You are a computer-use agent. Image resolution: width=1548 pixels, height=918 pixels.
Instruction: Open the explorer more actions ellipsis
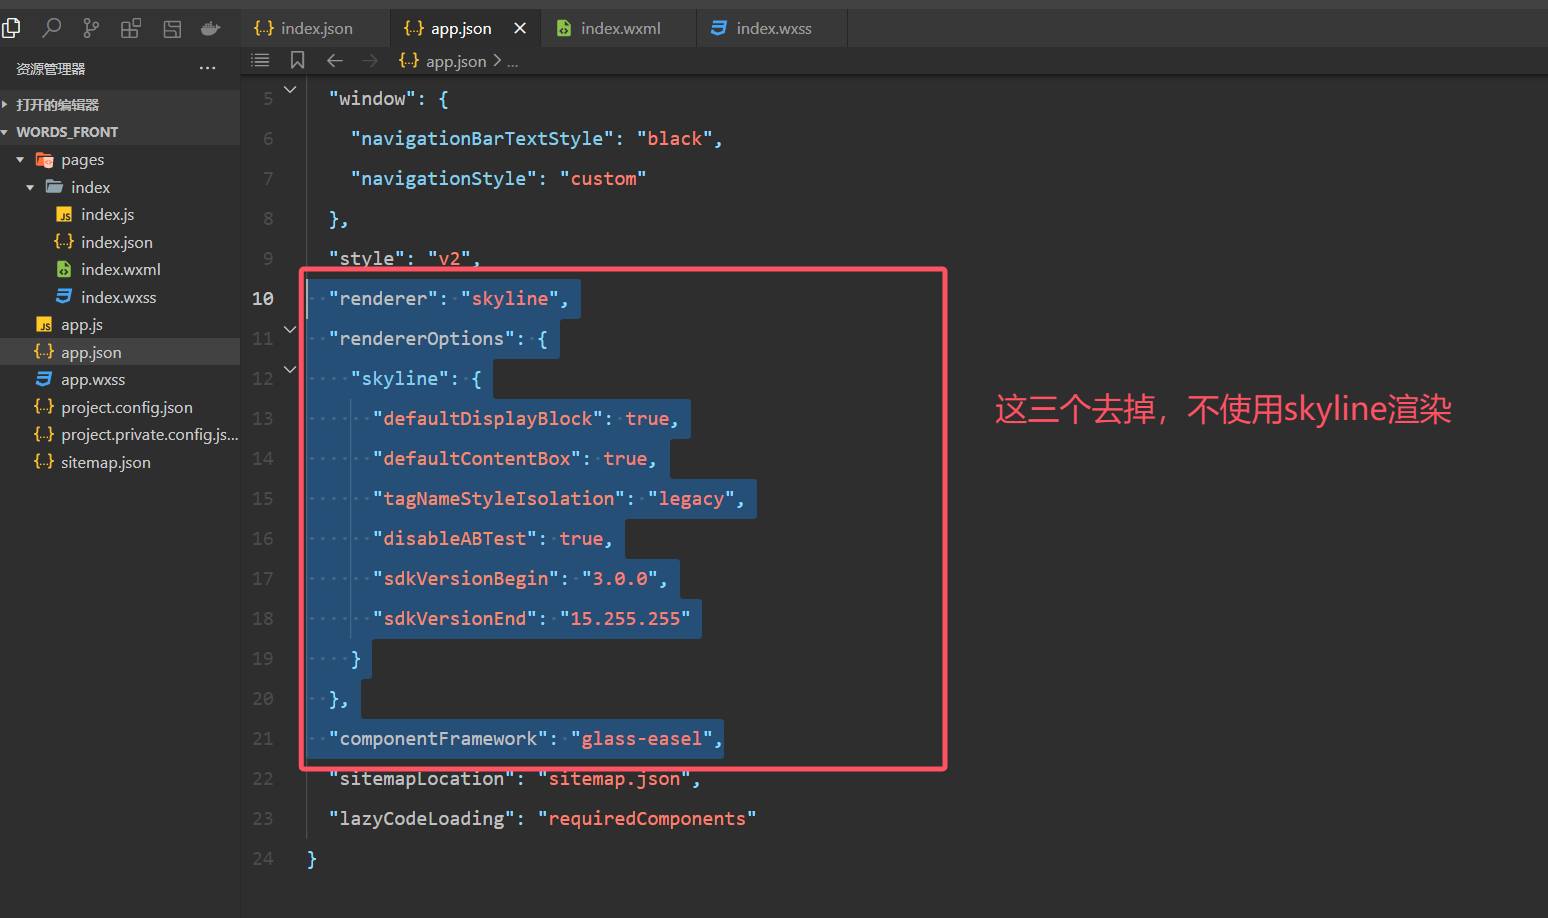207,68
